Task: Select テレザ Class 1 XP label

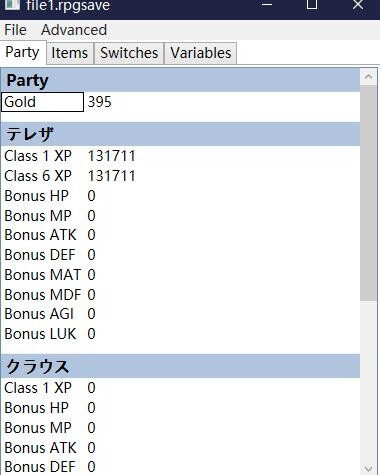Action: pos(38,156)
